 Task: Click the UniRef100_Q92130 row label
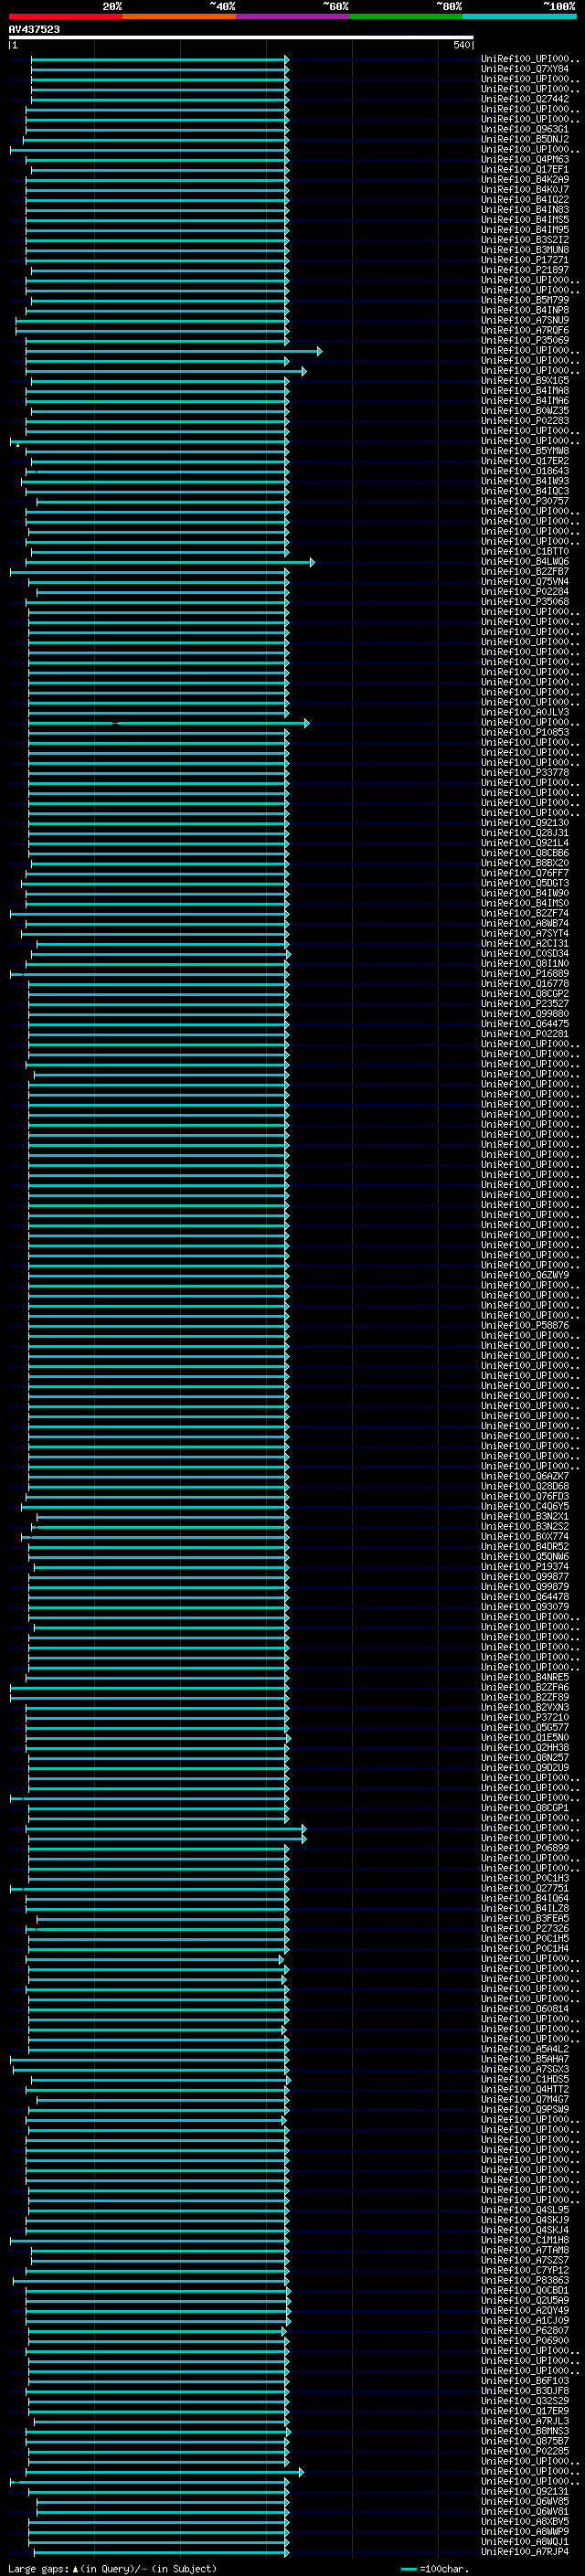[x=525, y=822]
